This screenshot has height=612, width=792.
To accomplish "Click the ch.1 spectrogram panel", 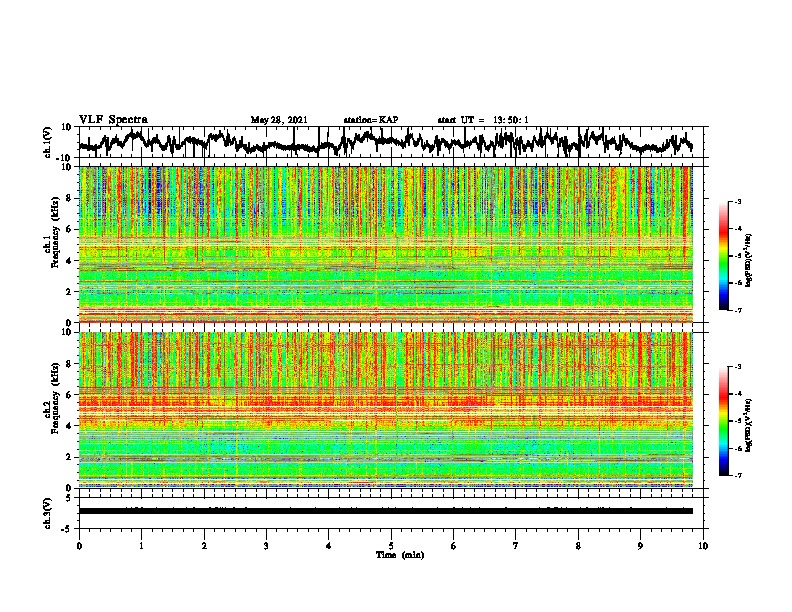I will coord(386,244).
